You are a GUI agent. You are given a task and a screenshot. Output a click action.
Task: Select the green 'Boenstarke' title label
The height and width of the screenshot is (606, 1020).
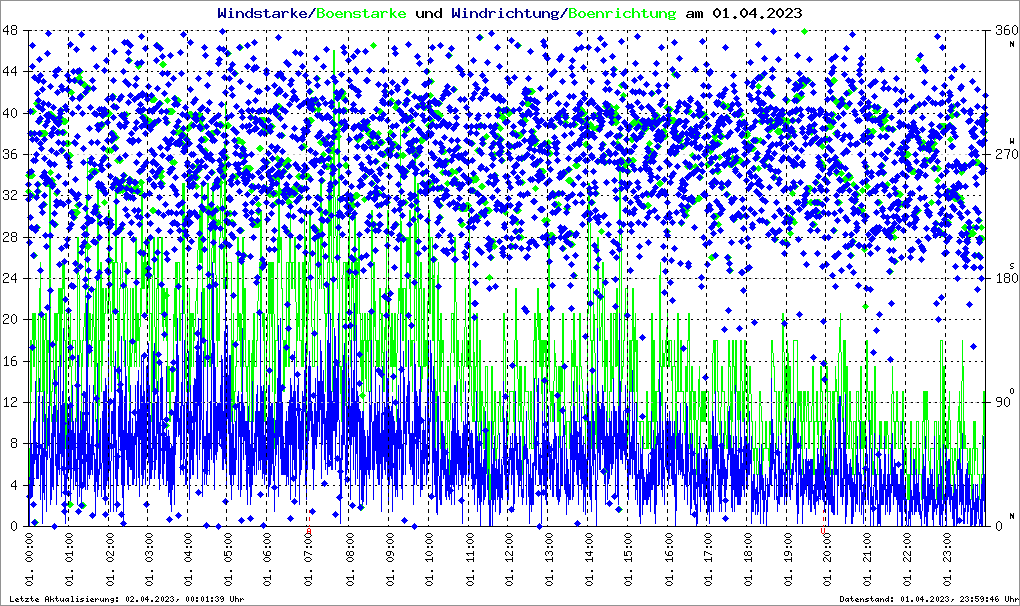point(362,13)
